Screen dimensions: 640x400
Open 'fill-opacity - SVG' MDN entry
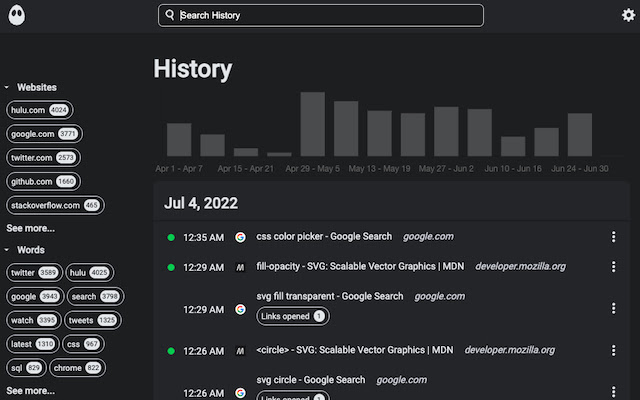tap(360, 267)
